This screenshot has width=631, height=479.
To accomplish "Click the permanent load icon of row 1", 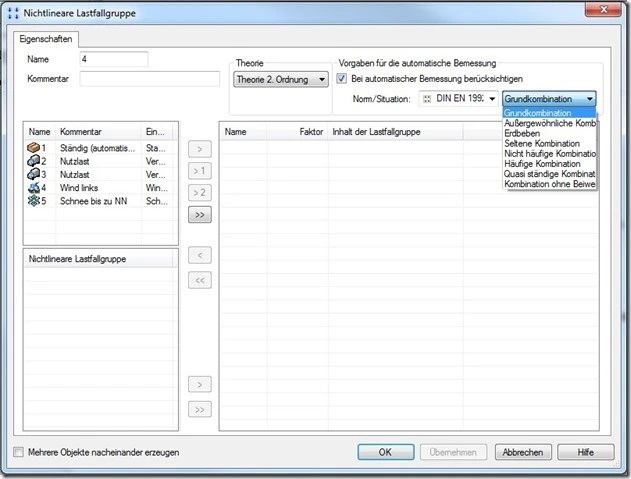I will tap(33, 148).
